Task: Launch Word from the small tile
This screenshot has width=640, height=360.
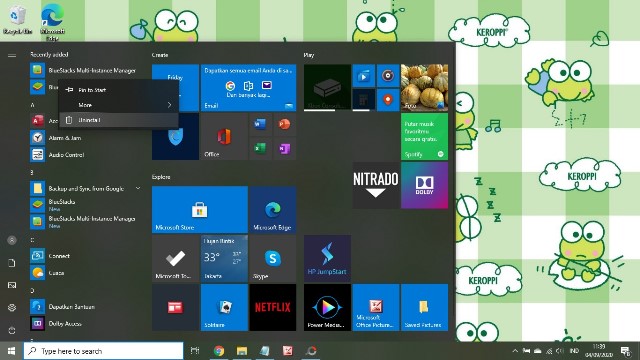Action: (260, 124)
